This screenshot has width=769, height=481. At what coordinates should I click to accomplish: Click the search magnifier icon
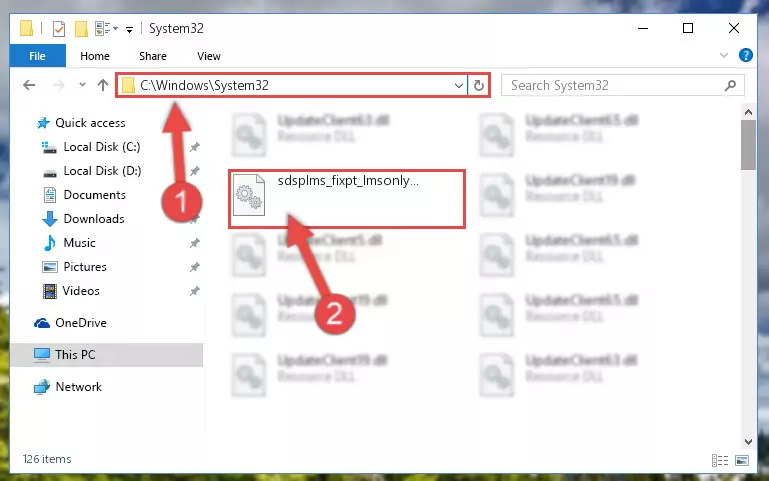click(730, 85)
